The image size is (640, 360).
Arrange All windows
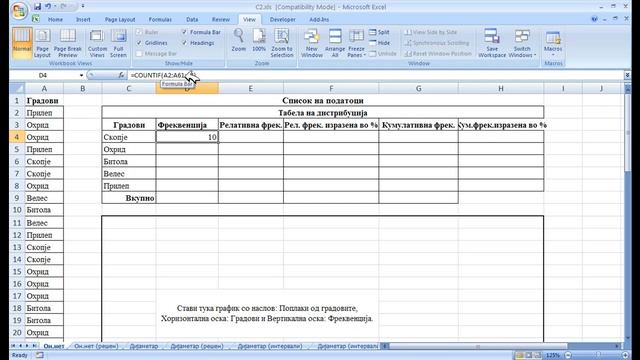[x=335, y=43]
